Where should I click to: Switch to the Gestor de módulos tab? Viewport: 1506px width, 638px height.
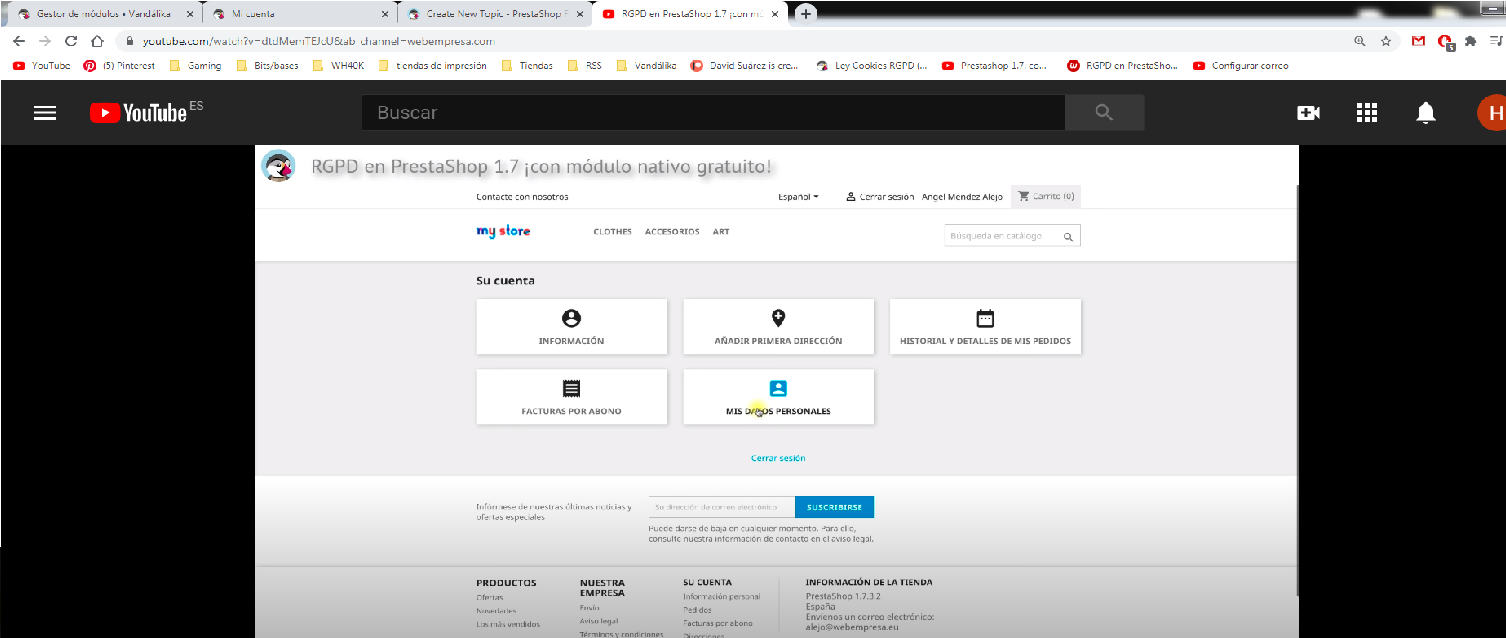(x=100, y=14)
